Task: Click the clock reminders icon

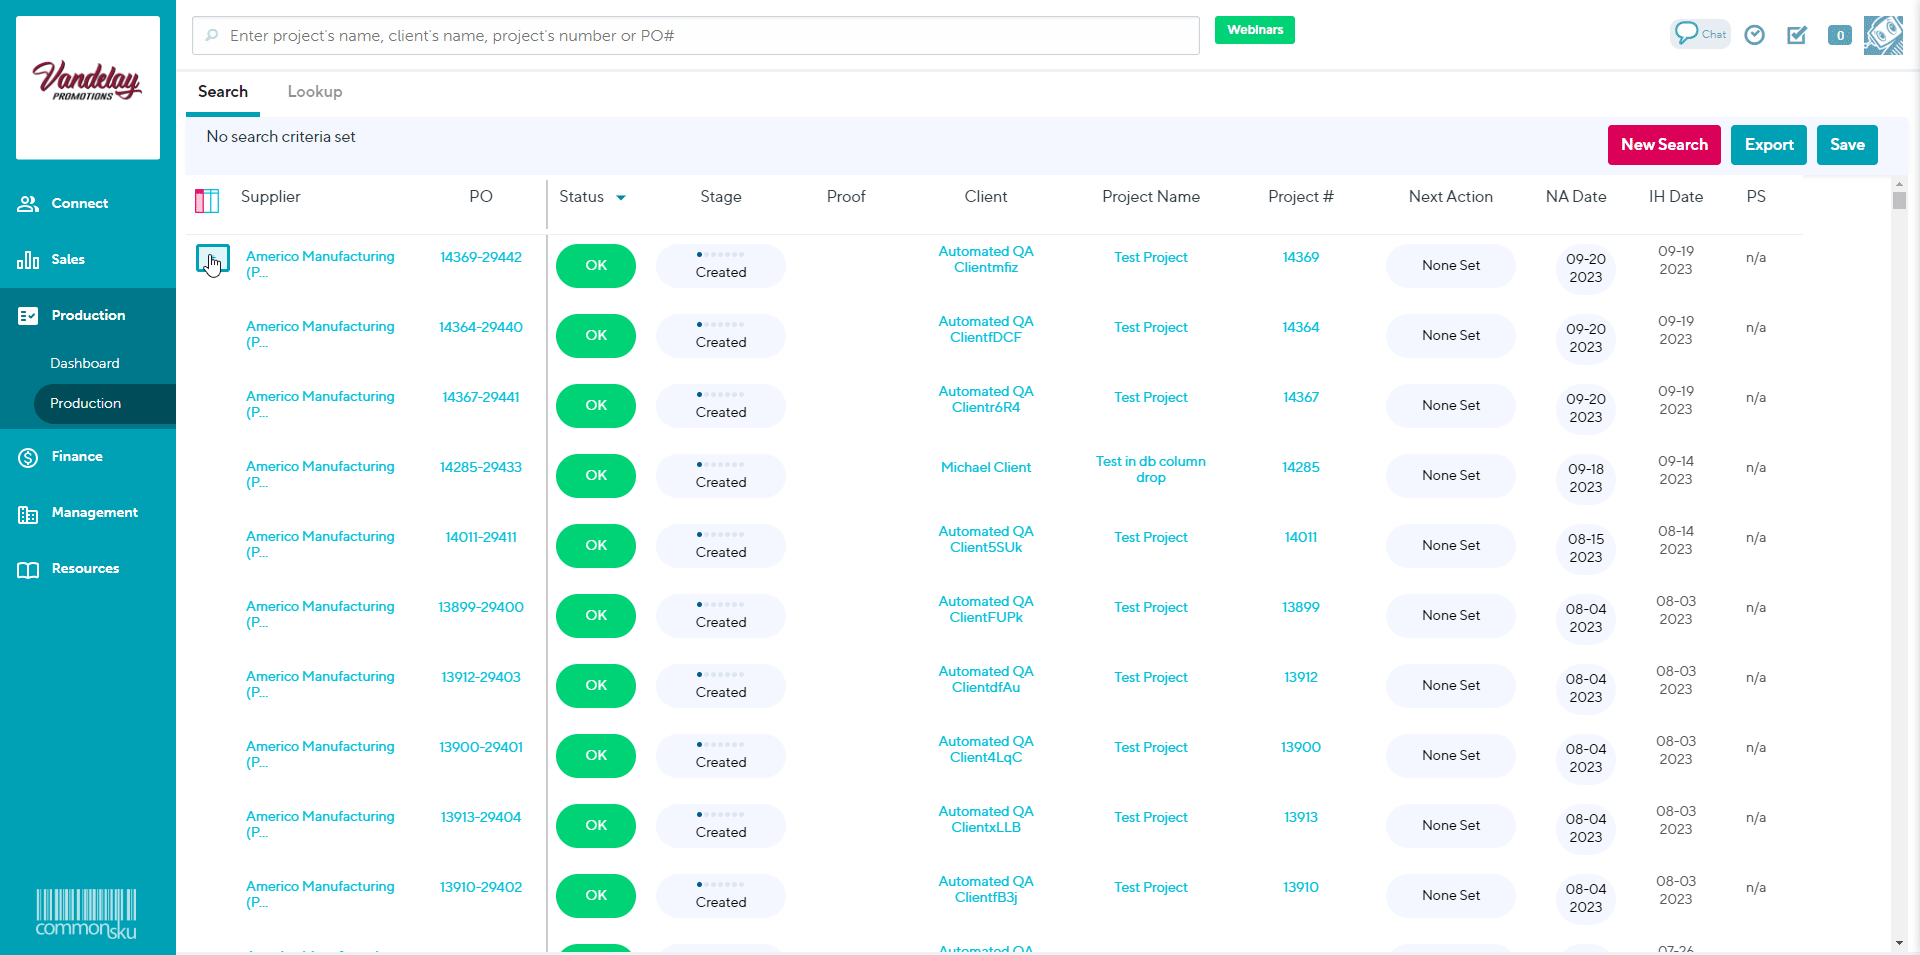Action: [x=1754, y=35]
